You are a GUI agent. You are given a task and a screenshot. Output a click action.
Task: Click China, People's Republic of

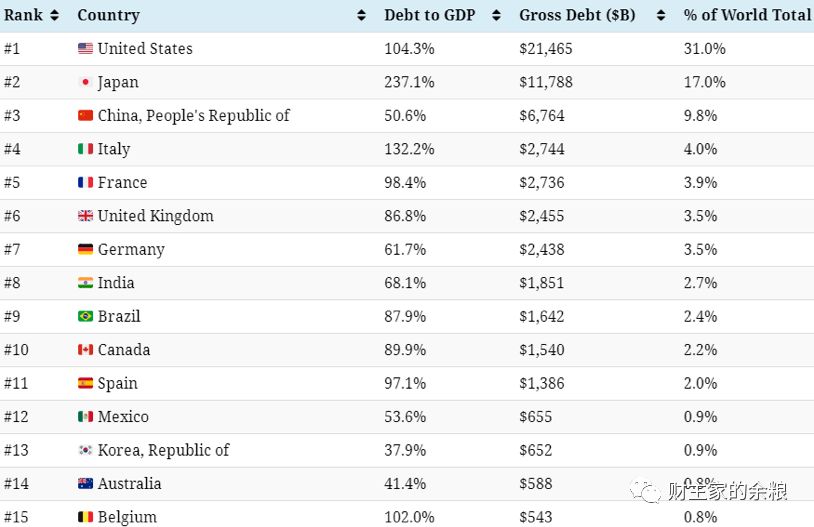[x=193, y=116]
